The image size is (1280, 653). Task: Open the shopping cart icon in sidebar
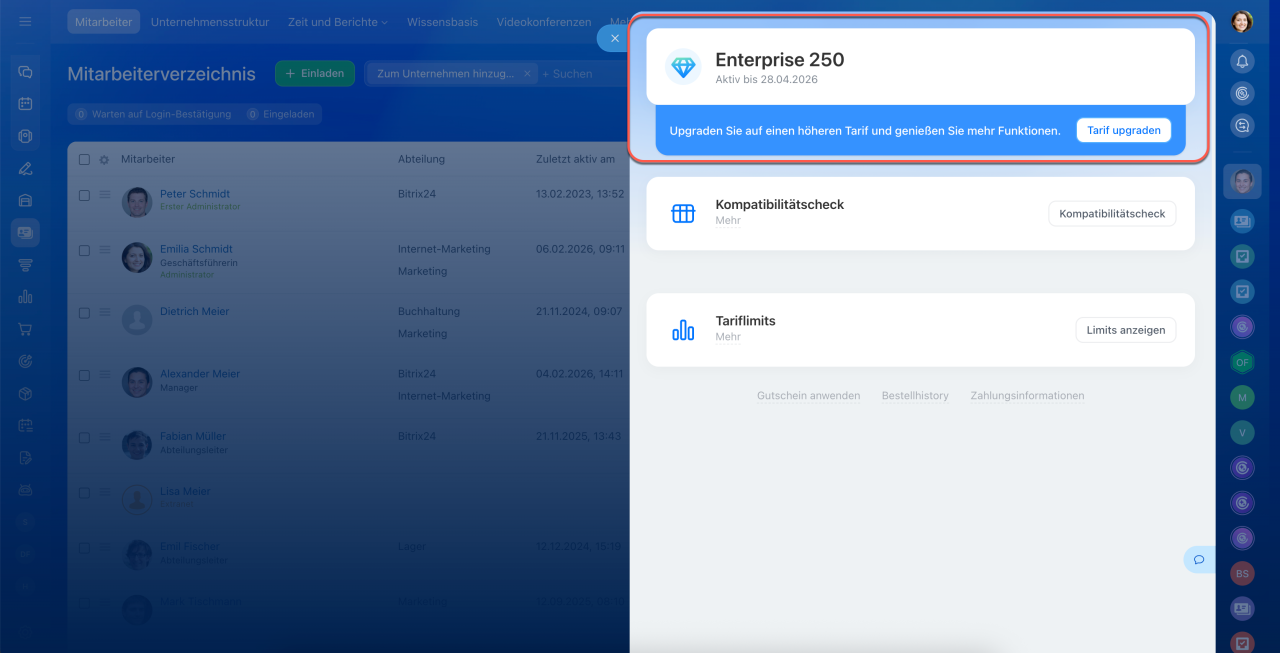pos(25,329)
